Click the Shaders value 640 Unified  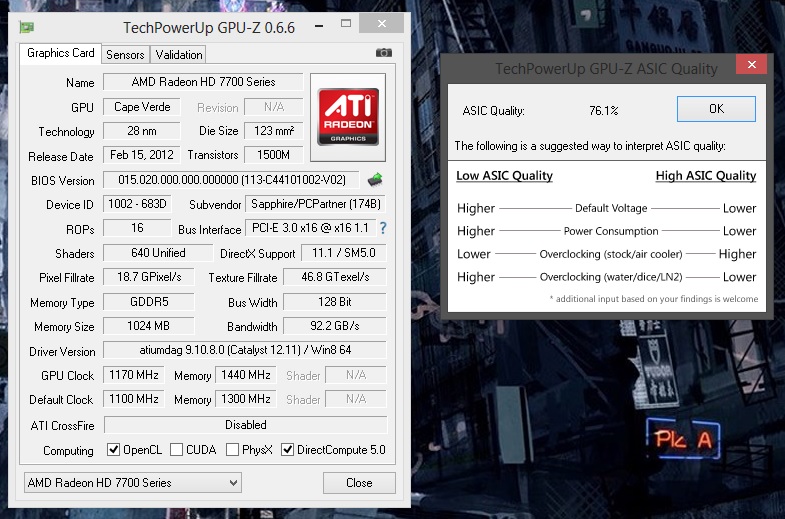coord(158,253)
